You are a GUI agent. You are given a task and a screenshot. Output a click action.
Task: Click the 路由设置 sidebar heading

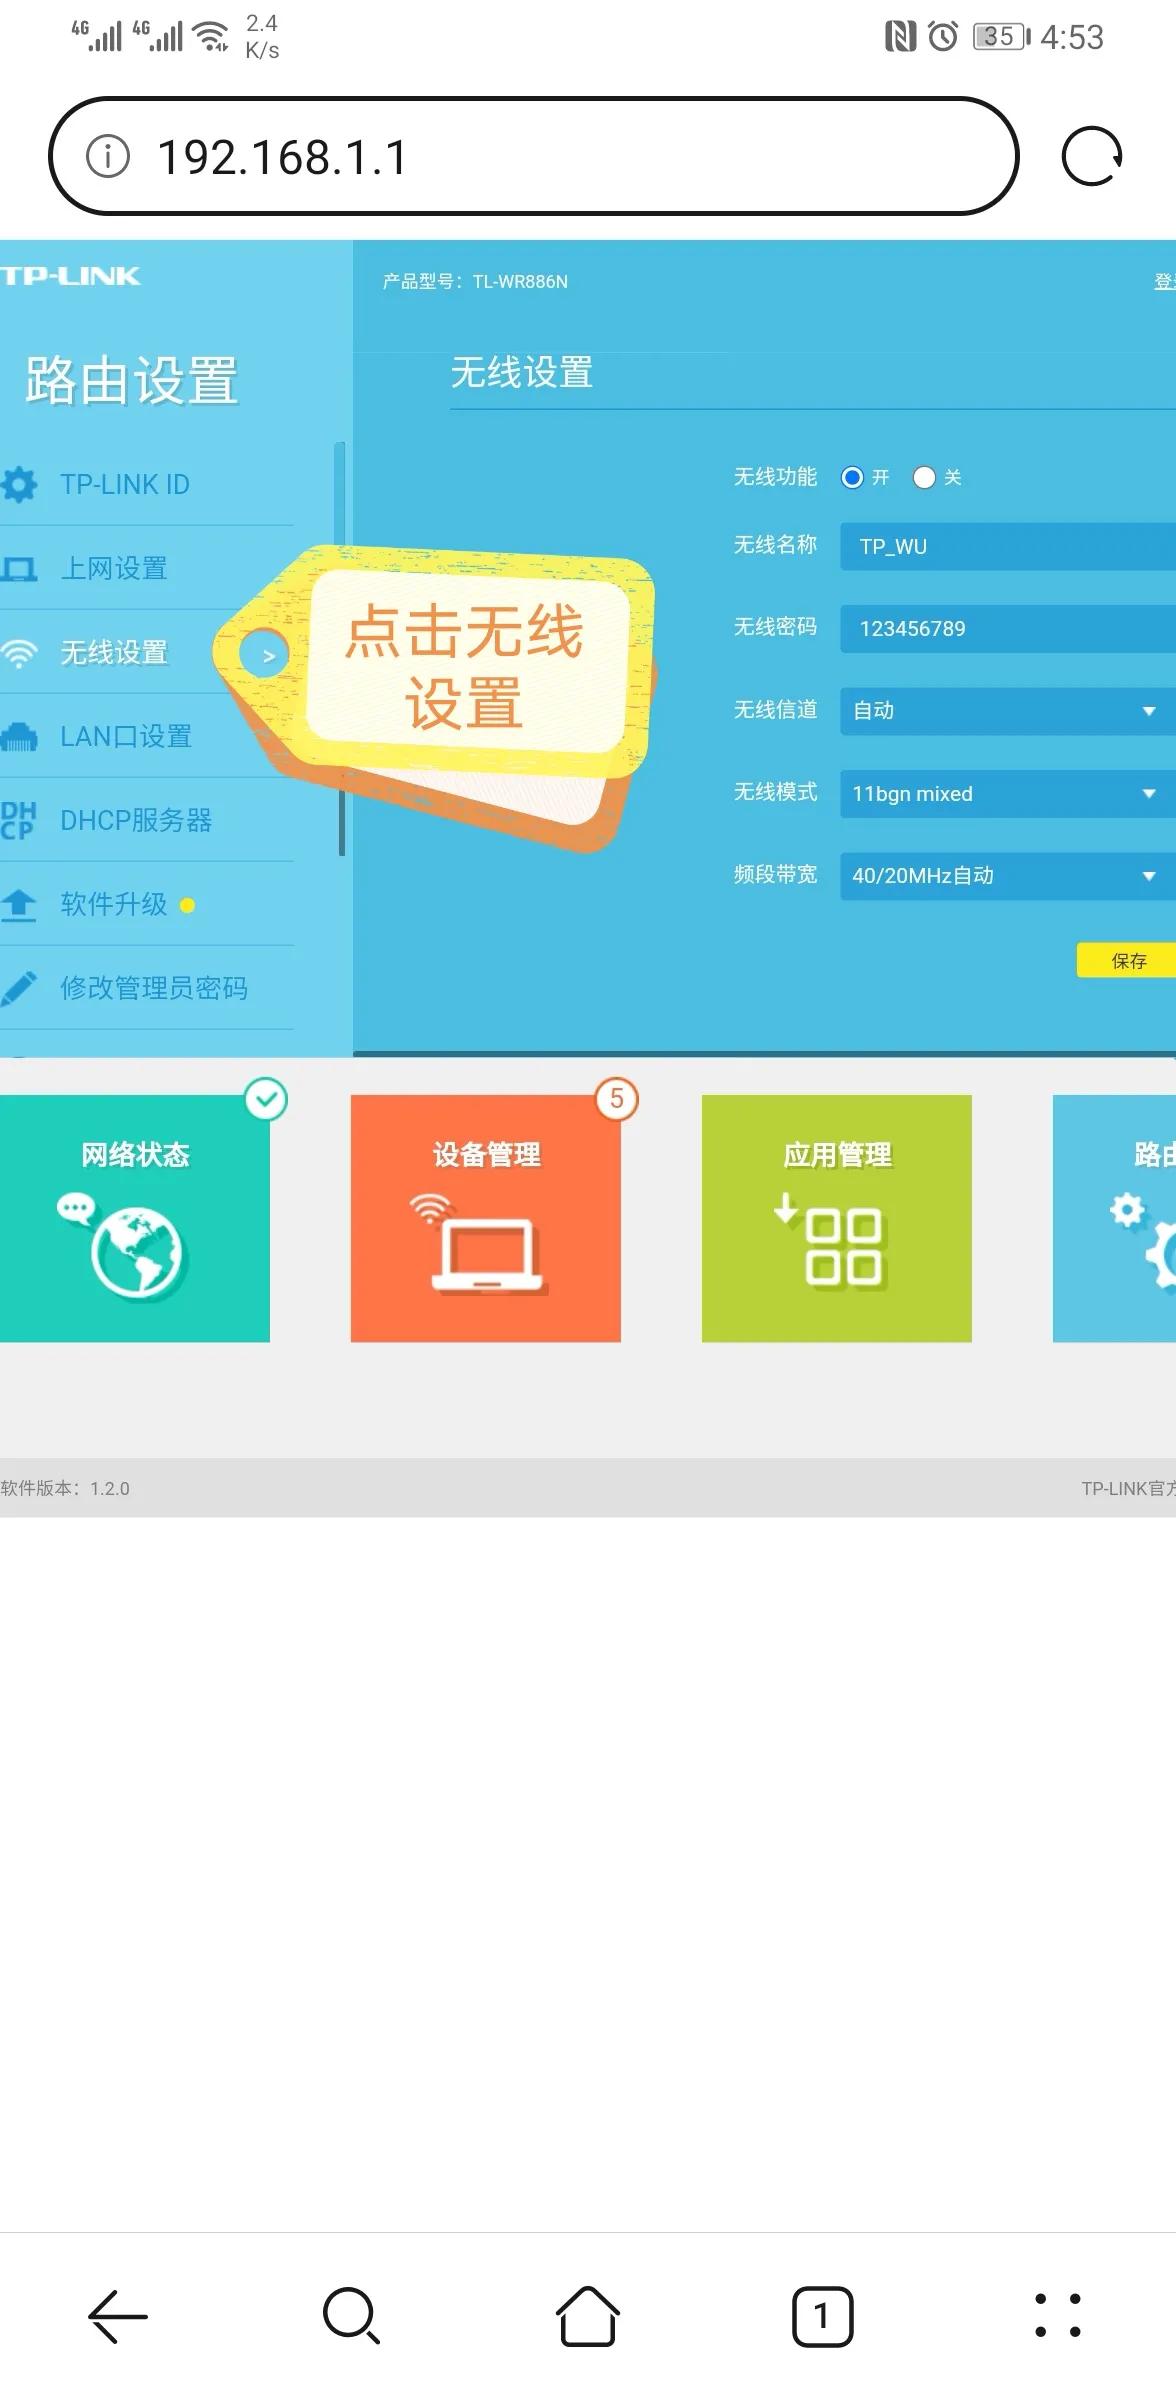[x=131, y=381]
